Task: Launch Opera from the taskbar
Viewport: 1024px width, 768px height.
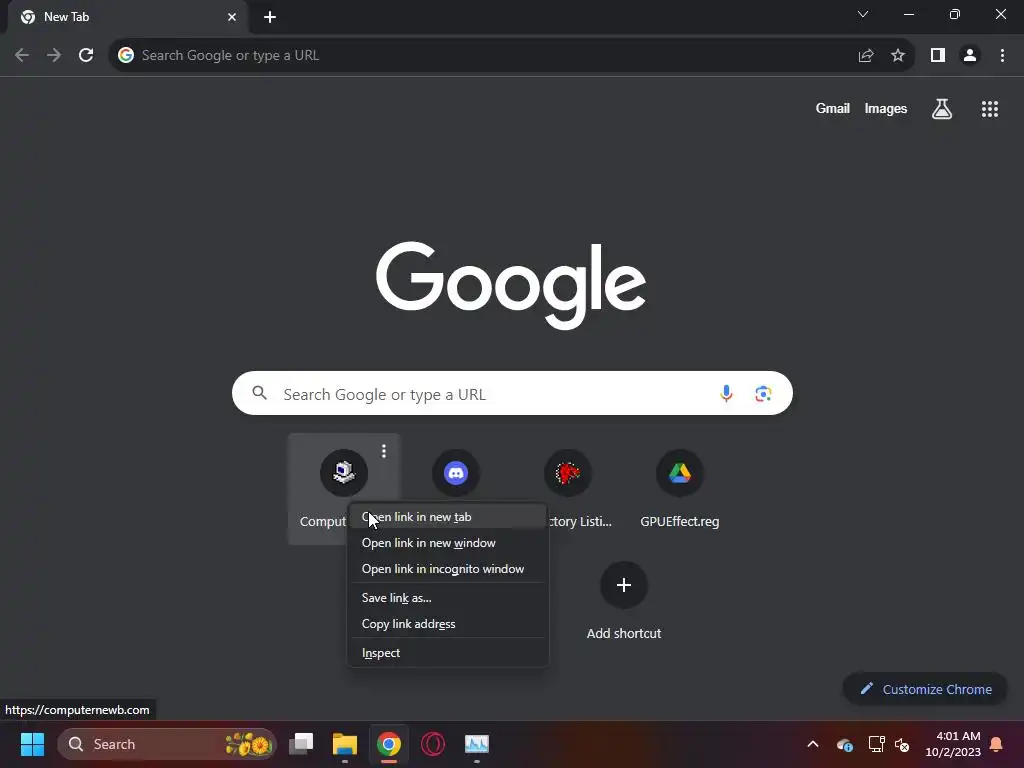Action: (x=432, y=744)
